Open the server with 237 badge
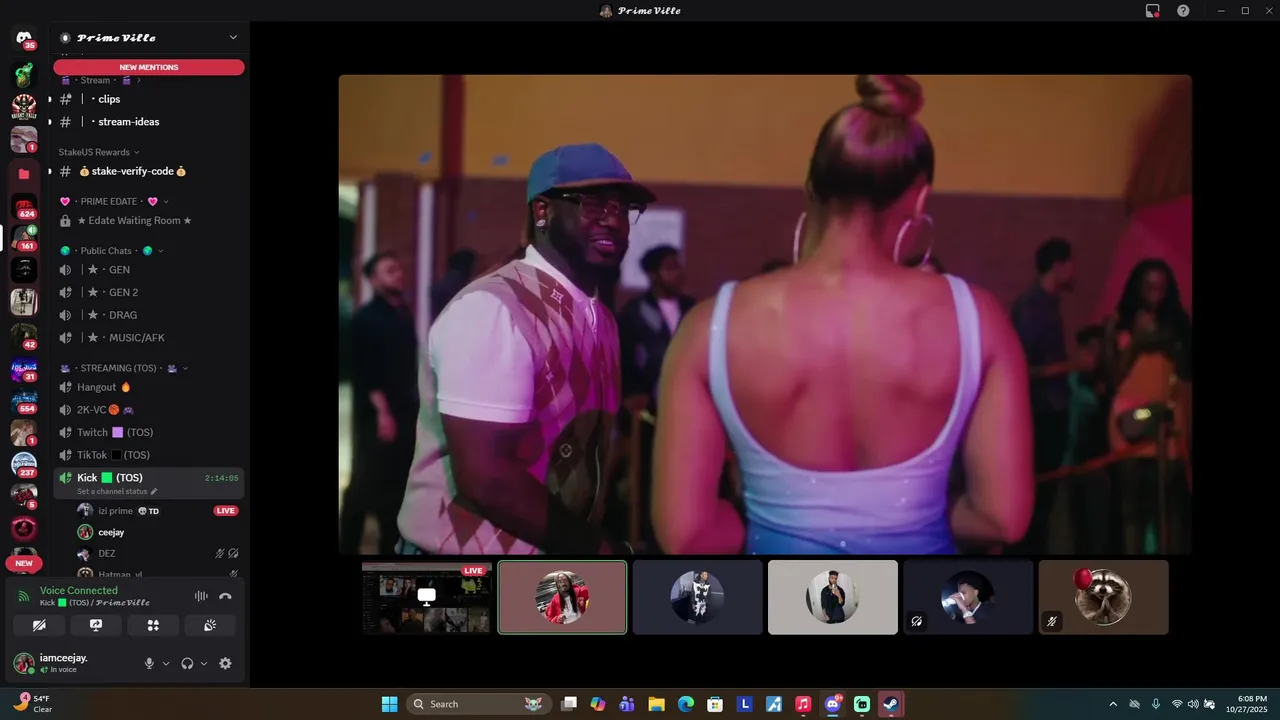This screenshot has width=1280, height=720. [24, 465]
